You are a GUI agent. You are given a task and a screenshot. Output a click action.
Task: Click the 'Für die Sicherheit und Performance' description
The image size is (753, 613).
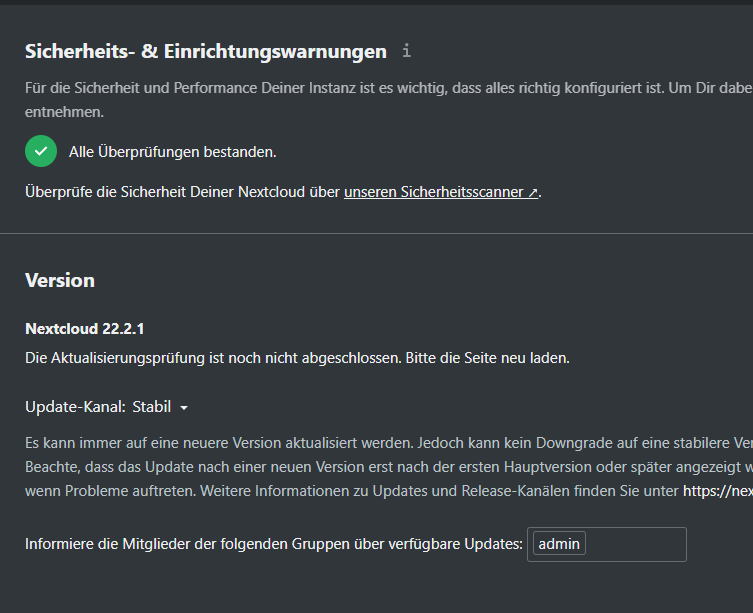click(389, 99)
